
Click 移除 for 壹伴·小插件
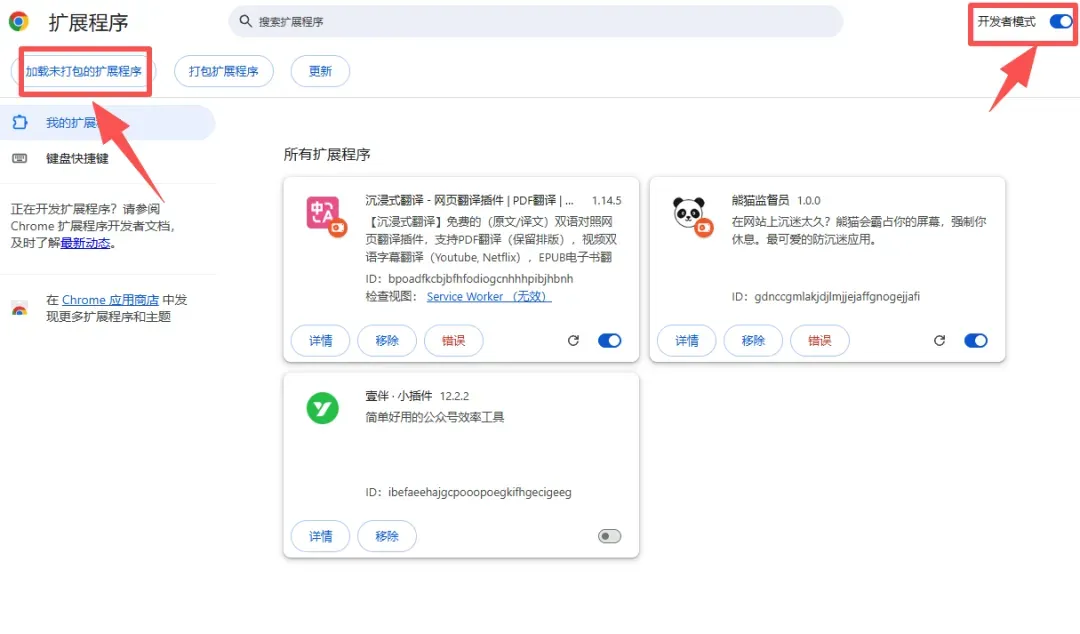point(387,536)
